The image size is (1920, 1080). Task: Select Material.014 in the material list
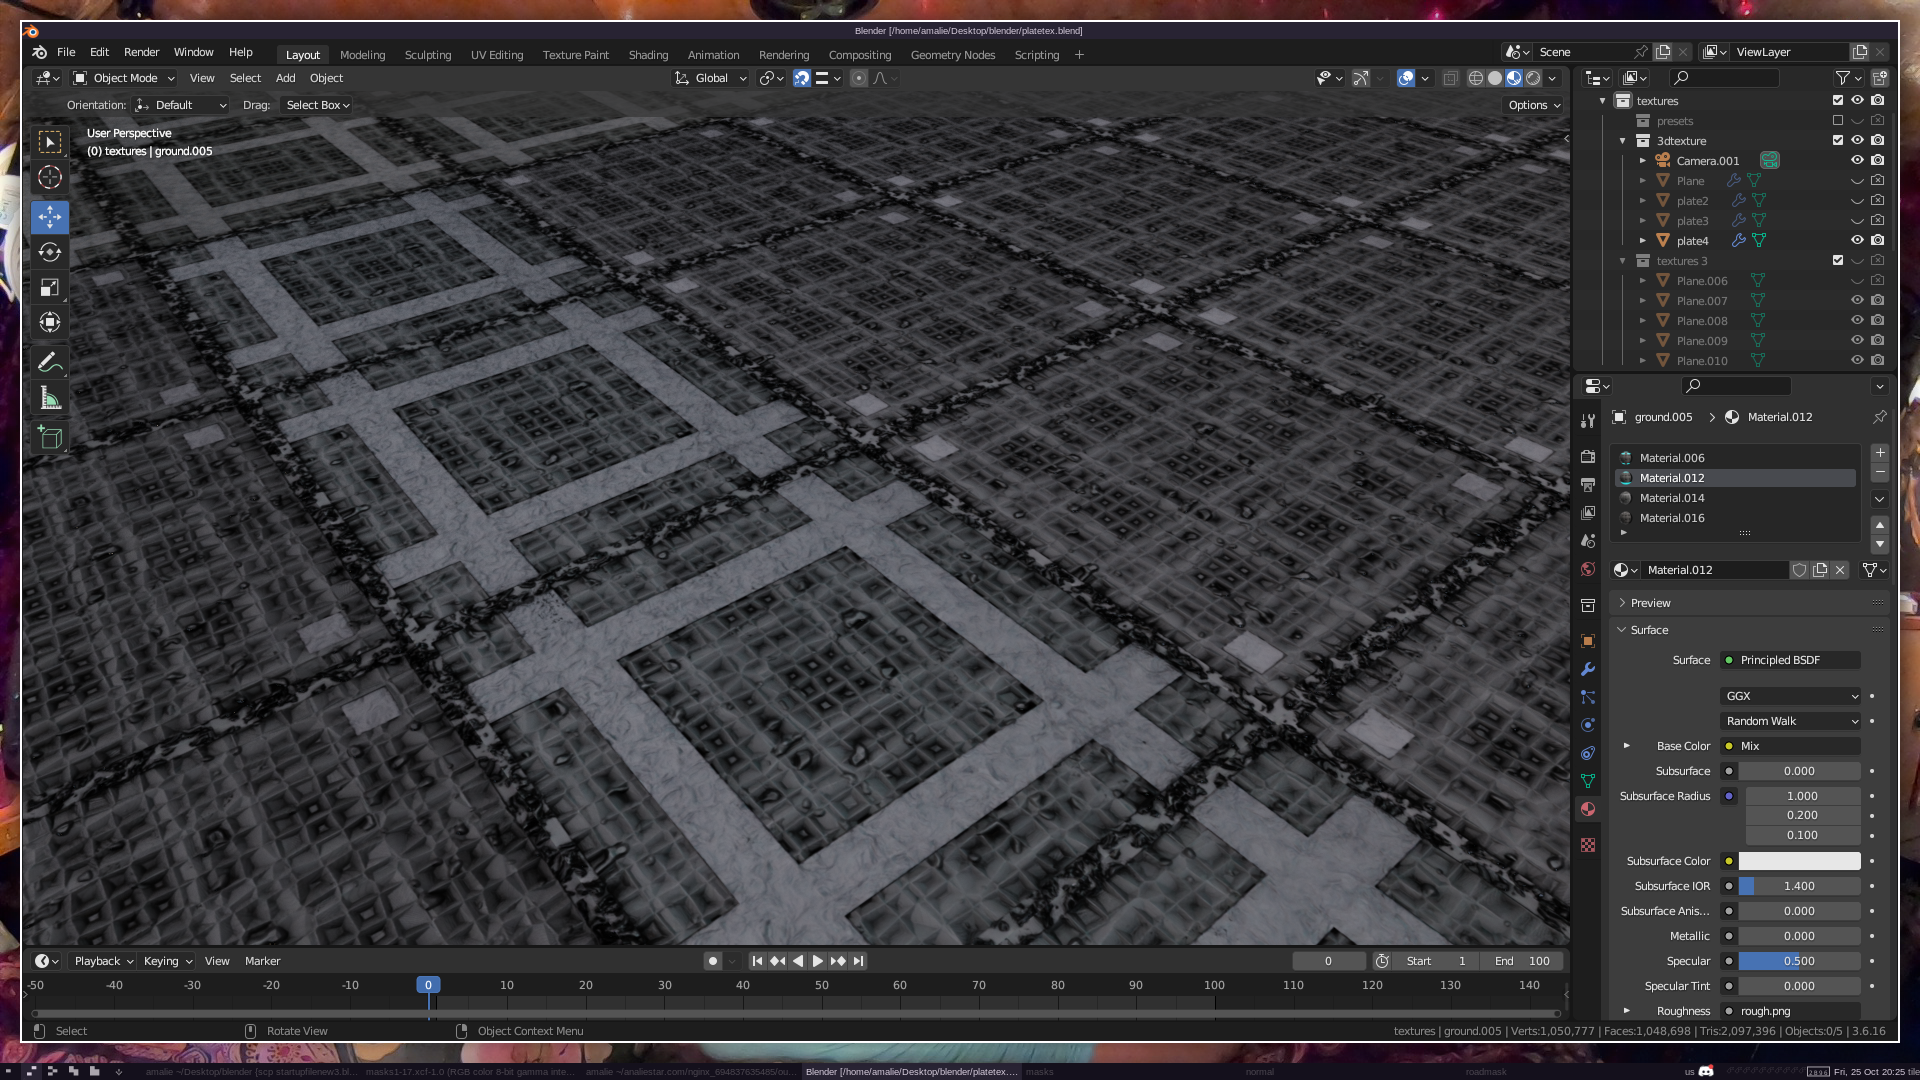click(x=1672, y=498)
